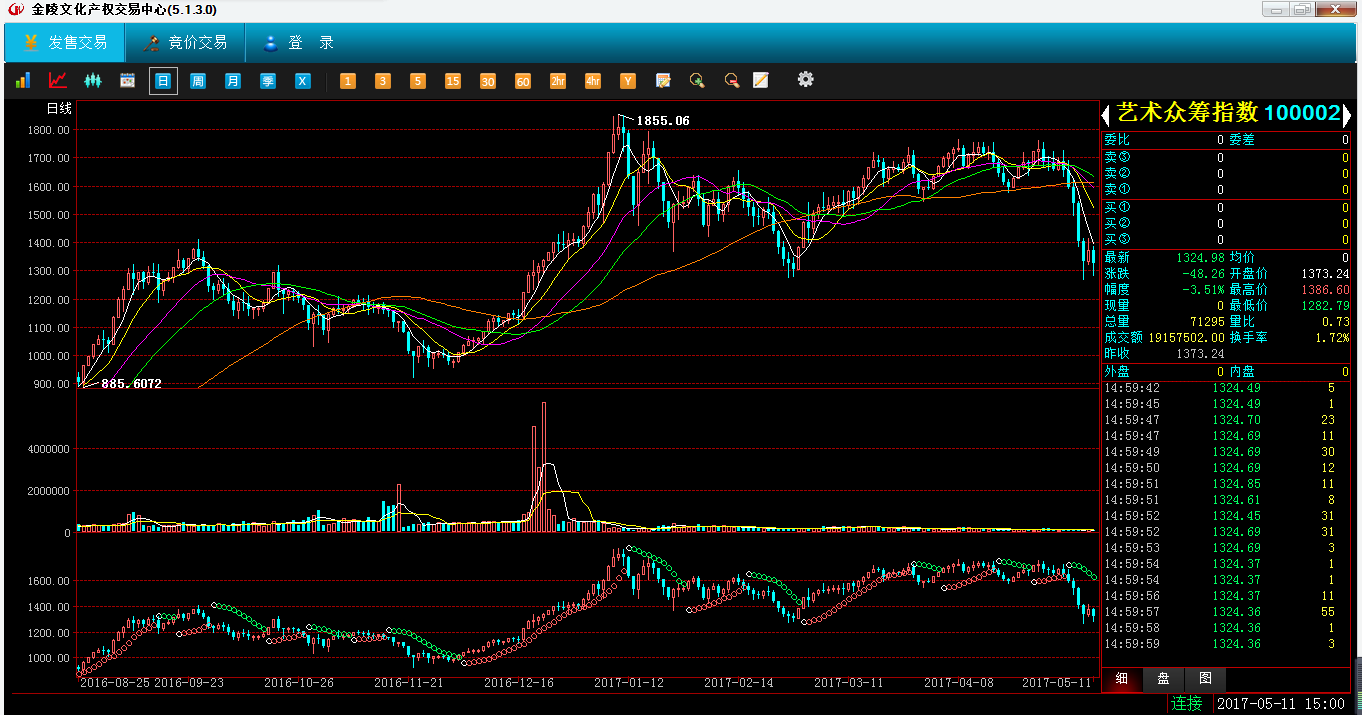
Task: Click the 成交额 value 19157502.00
Action: point(1186,337)
